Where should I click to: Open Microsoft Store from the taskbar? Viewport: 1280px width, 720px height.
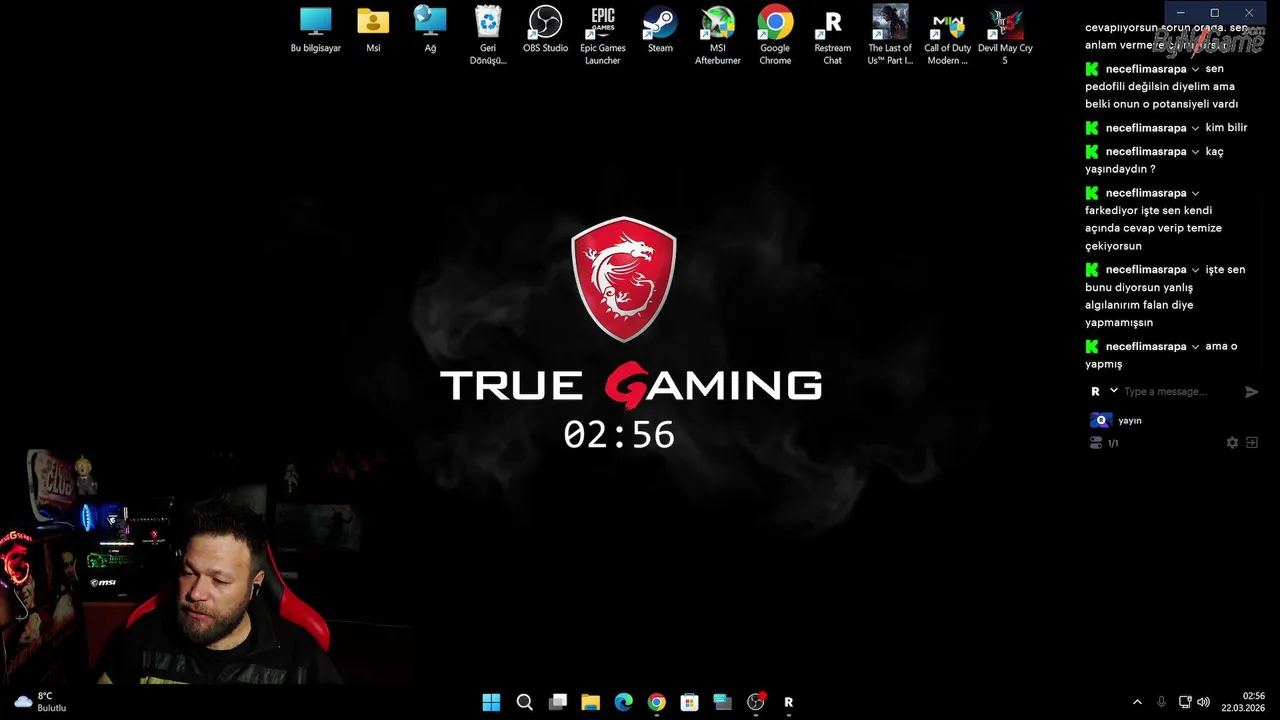[x=689, y=702]
